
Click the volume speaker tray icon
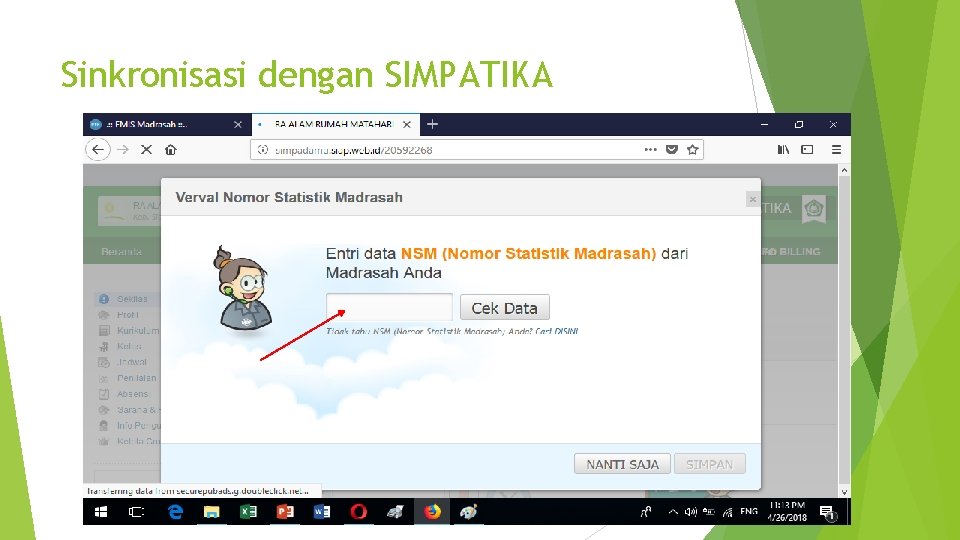(x=691, y=512)
